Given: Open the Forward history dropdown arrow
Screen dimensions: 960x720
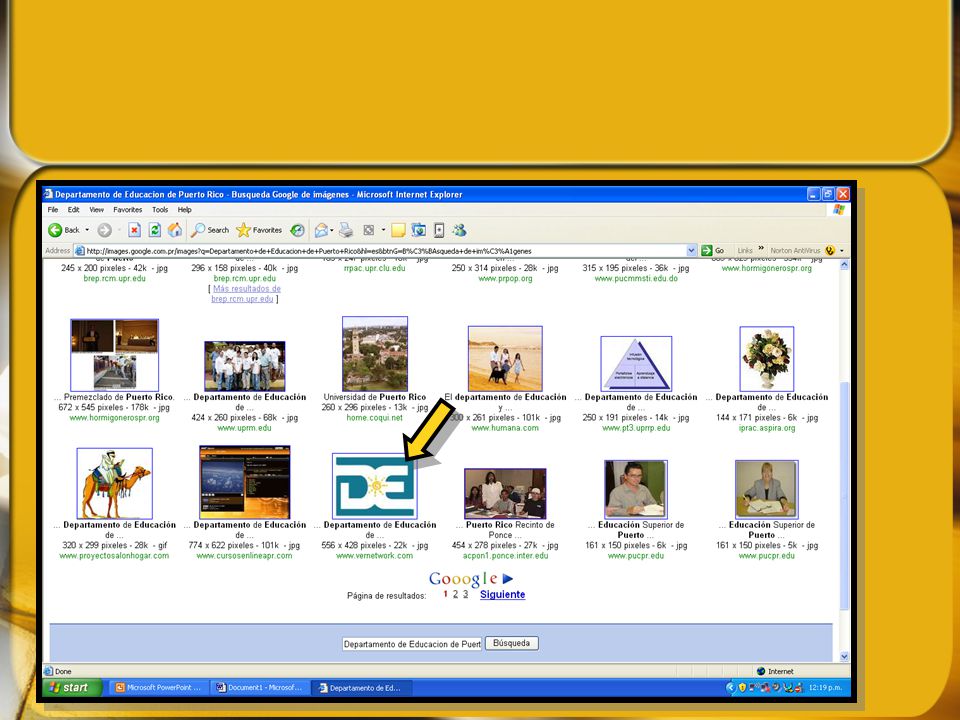Looking at the screenshot, I should click(119, 230).
